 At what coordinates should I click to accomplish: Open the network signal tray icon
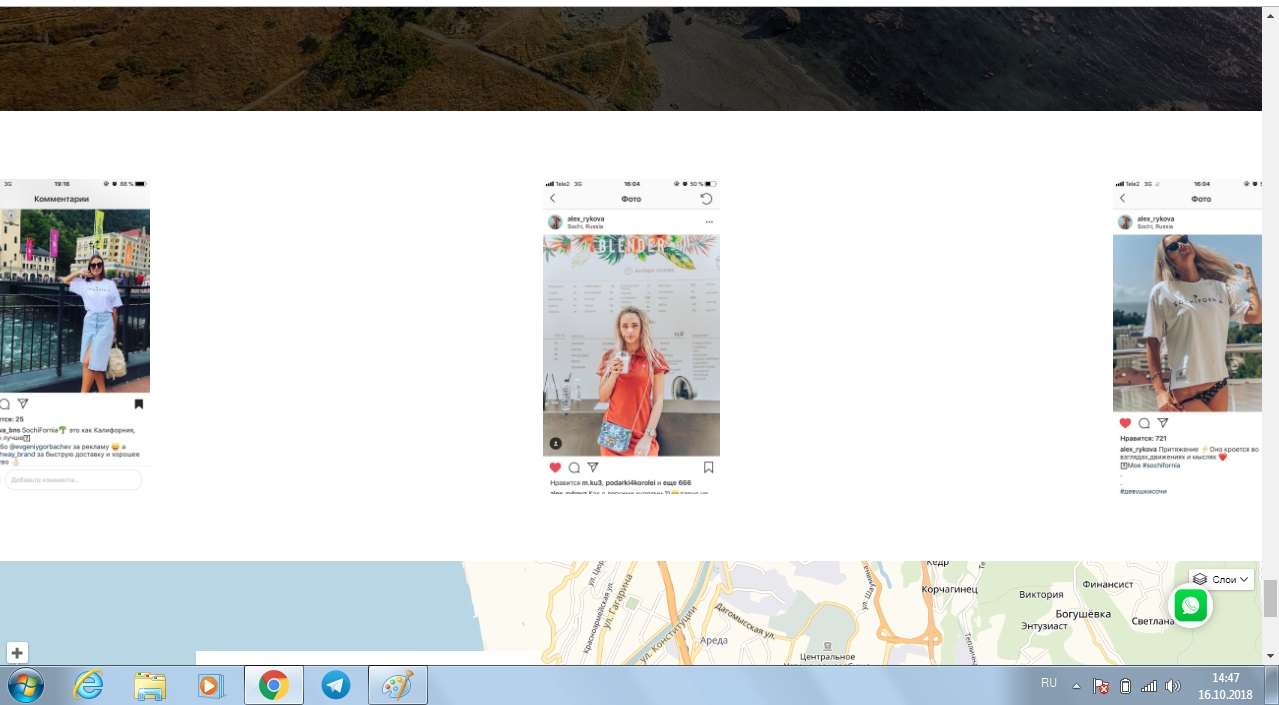point(1149,687)
